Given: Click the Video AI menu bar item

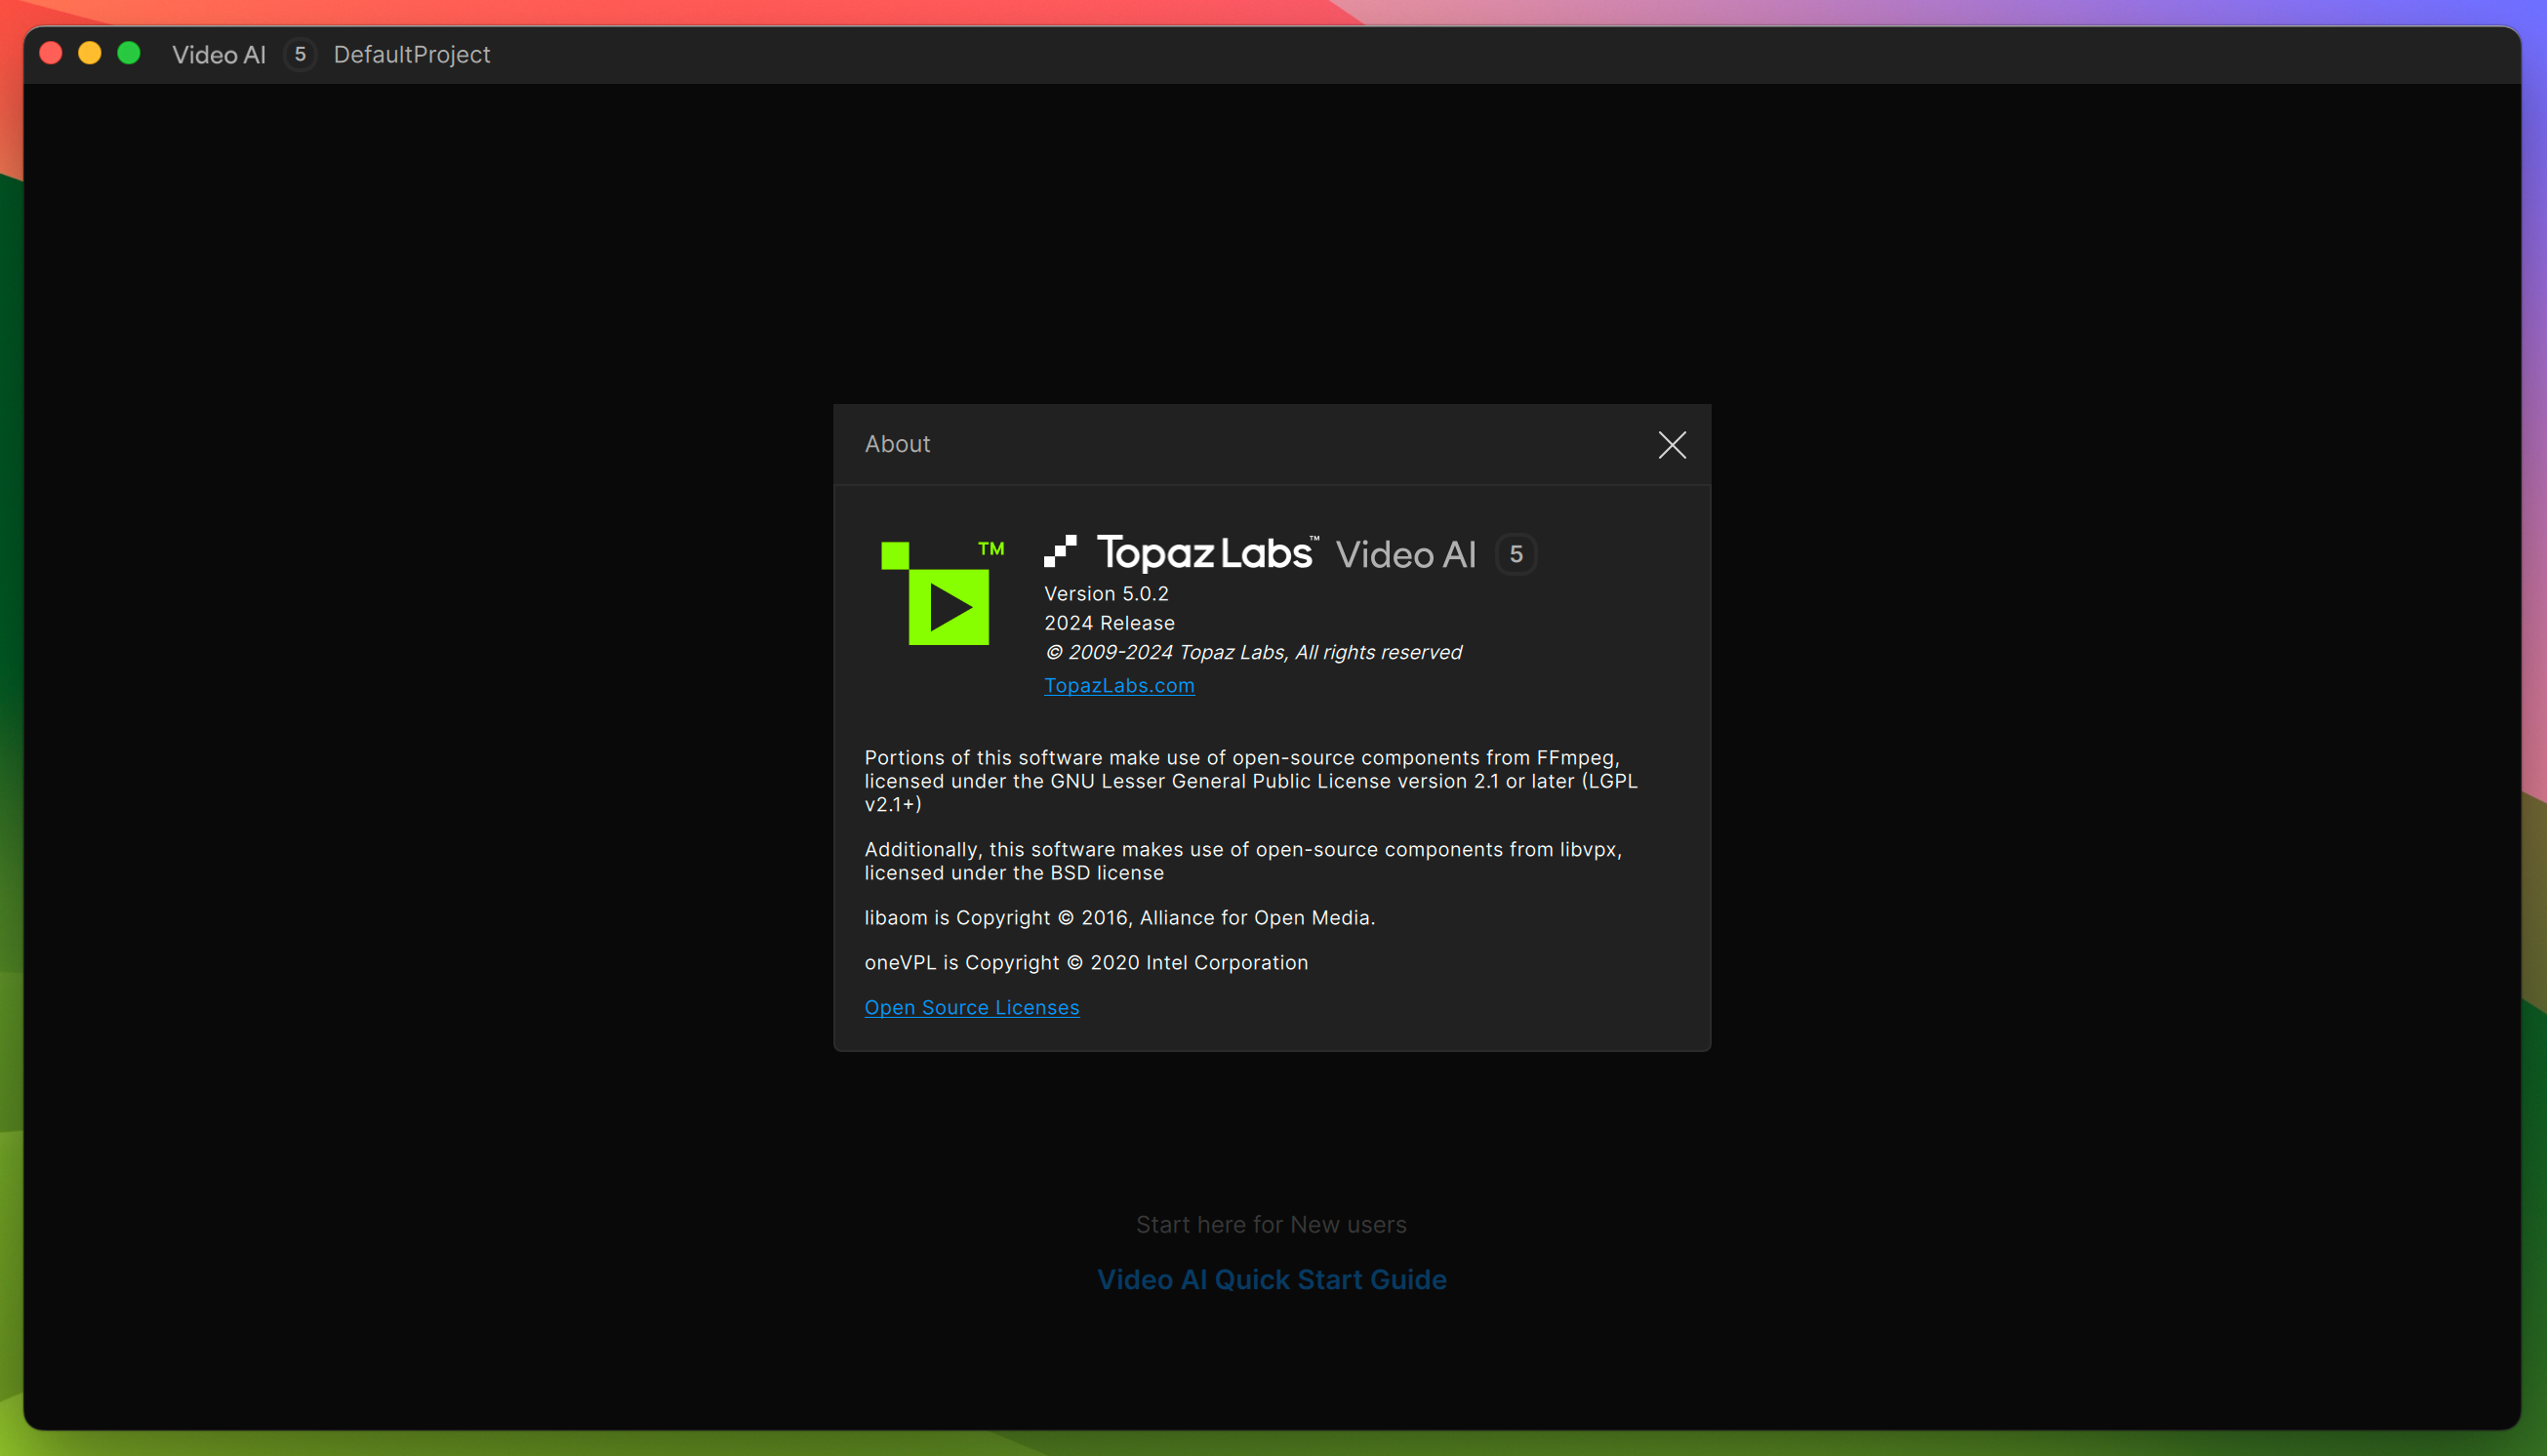Looking at the screenshot, I should click(x=219, y=55).
